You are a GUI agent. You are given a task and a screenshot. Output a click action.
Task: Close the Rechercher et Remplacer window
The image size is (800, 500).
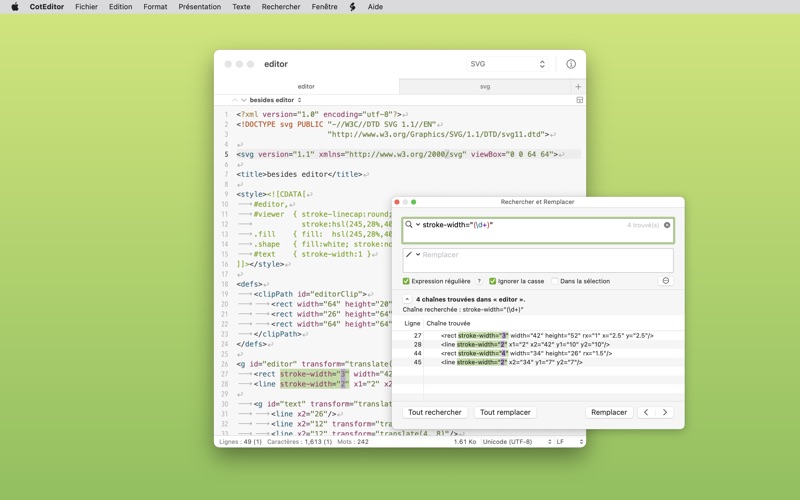(x=397, y=202)
